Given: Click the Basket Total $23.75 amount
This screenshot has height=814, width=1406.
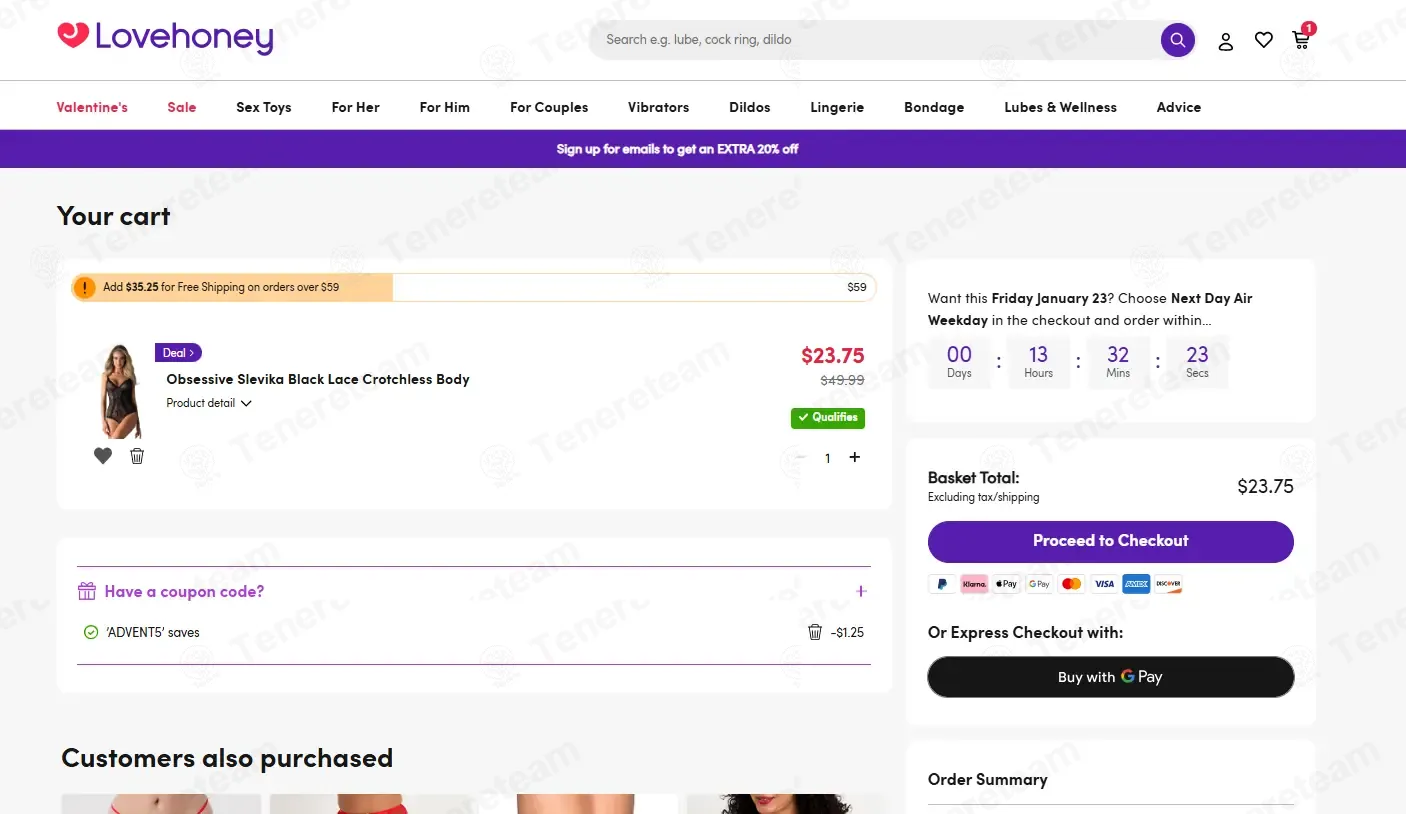Looking at the screenshot, I should (x=1265, y=487).
